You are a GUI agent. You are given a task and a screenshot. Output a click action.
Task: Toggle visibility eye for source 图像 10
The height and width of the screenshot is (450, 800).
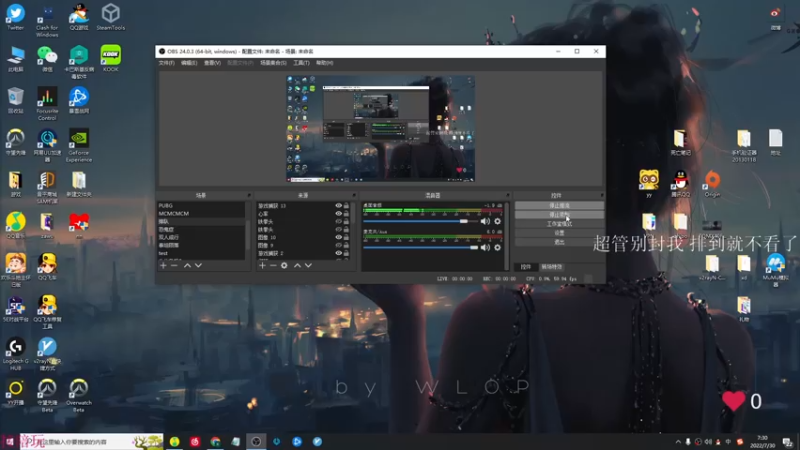(338, 237)
